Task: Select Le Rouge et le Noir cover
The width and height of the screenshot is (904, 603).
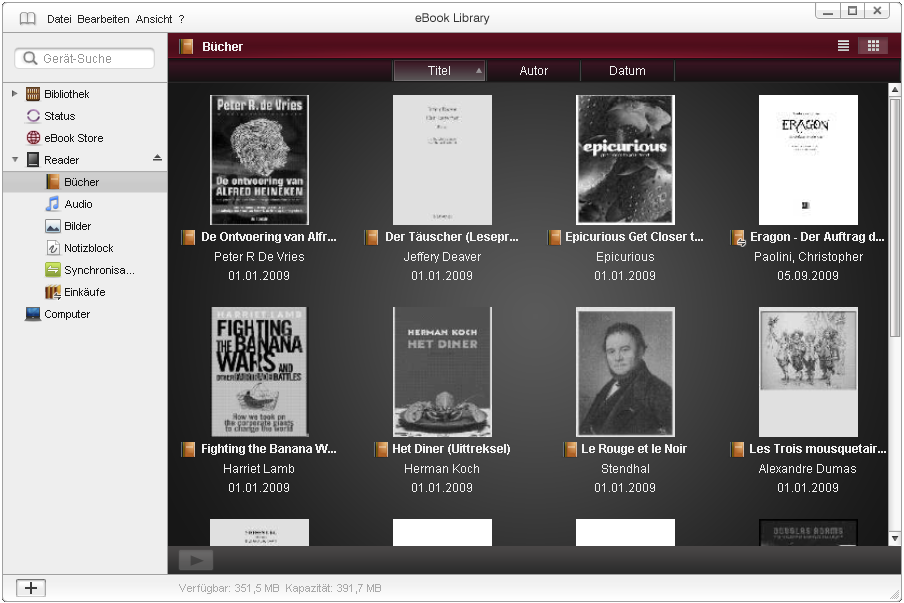Action: (x=625, y=372)
